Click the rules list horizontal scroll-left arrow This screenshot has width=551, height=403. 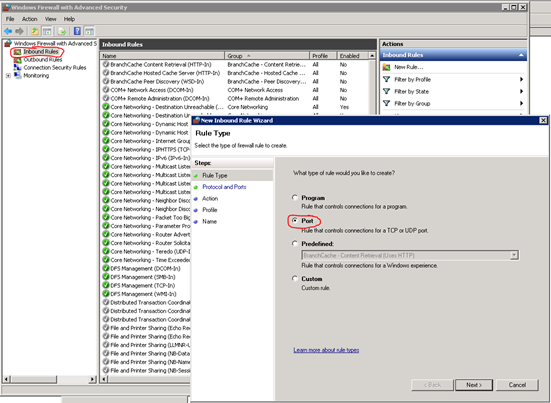pos(104,379)
